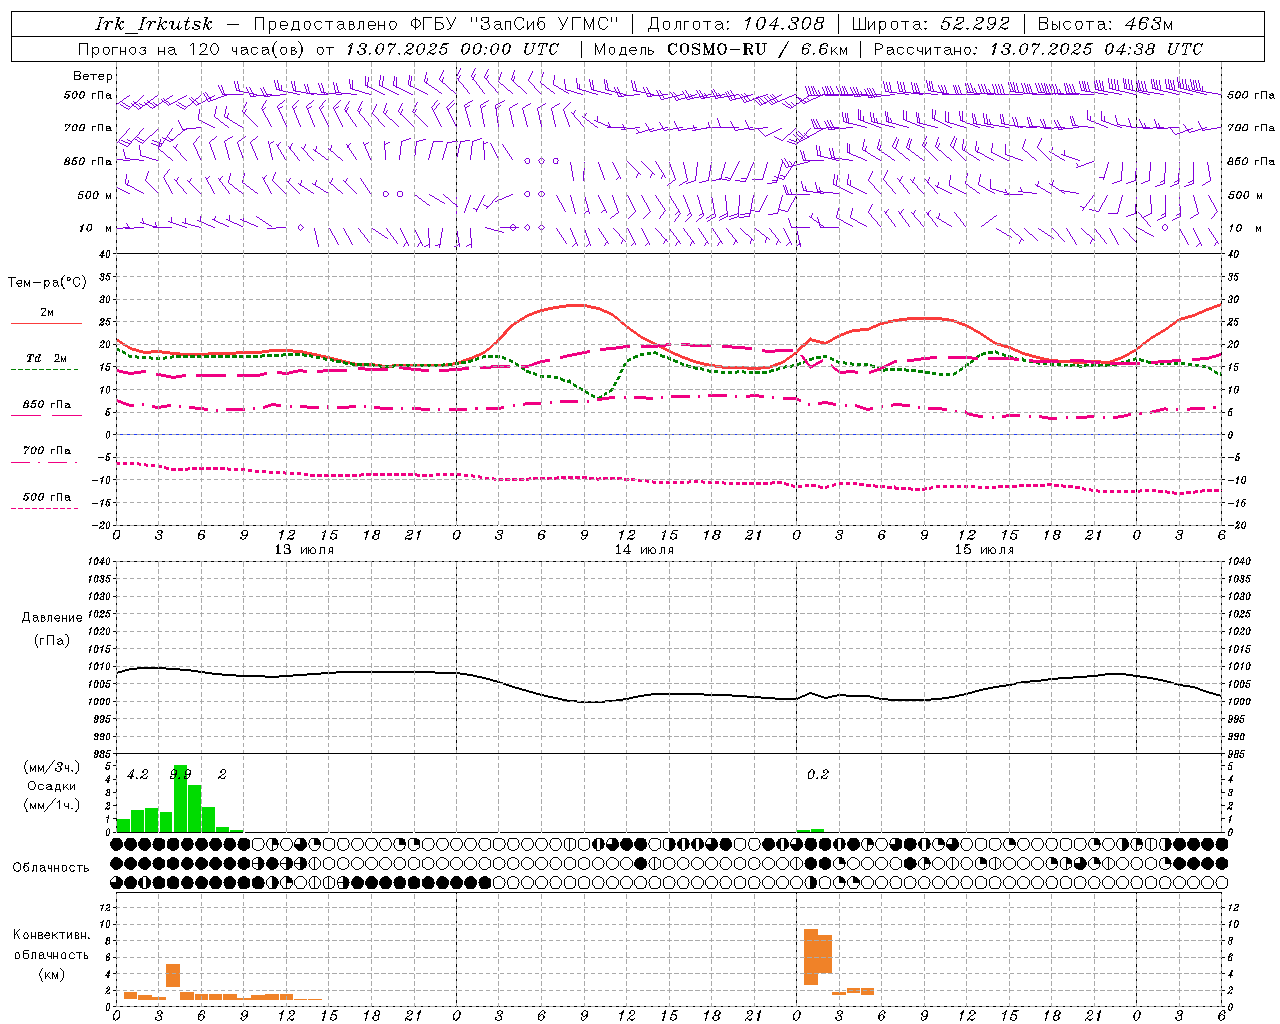The height and width of the screenshot is (1024, 1280).
Task: Click the 14 июля date label
Action: 644,550
